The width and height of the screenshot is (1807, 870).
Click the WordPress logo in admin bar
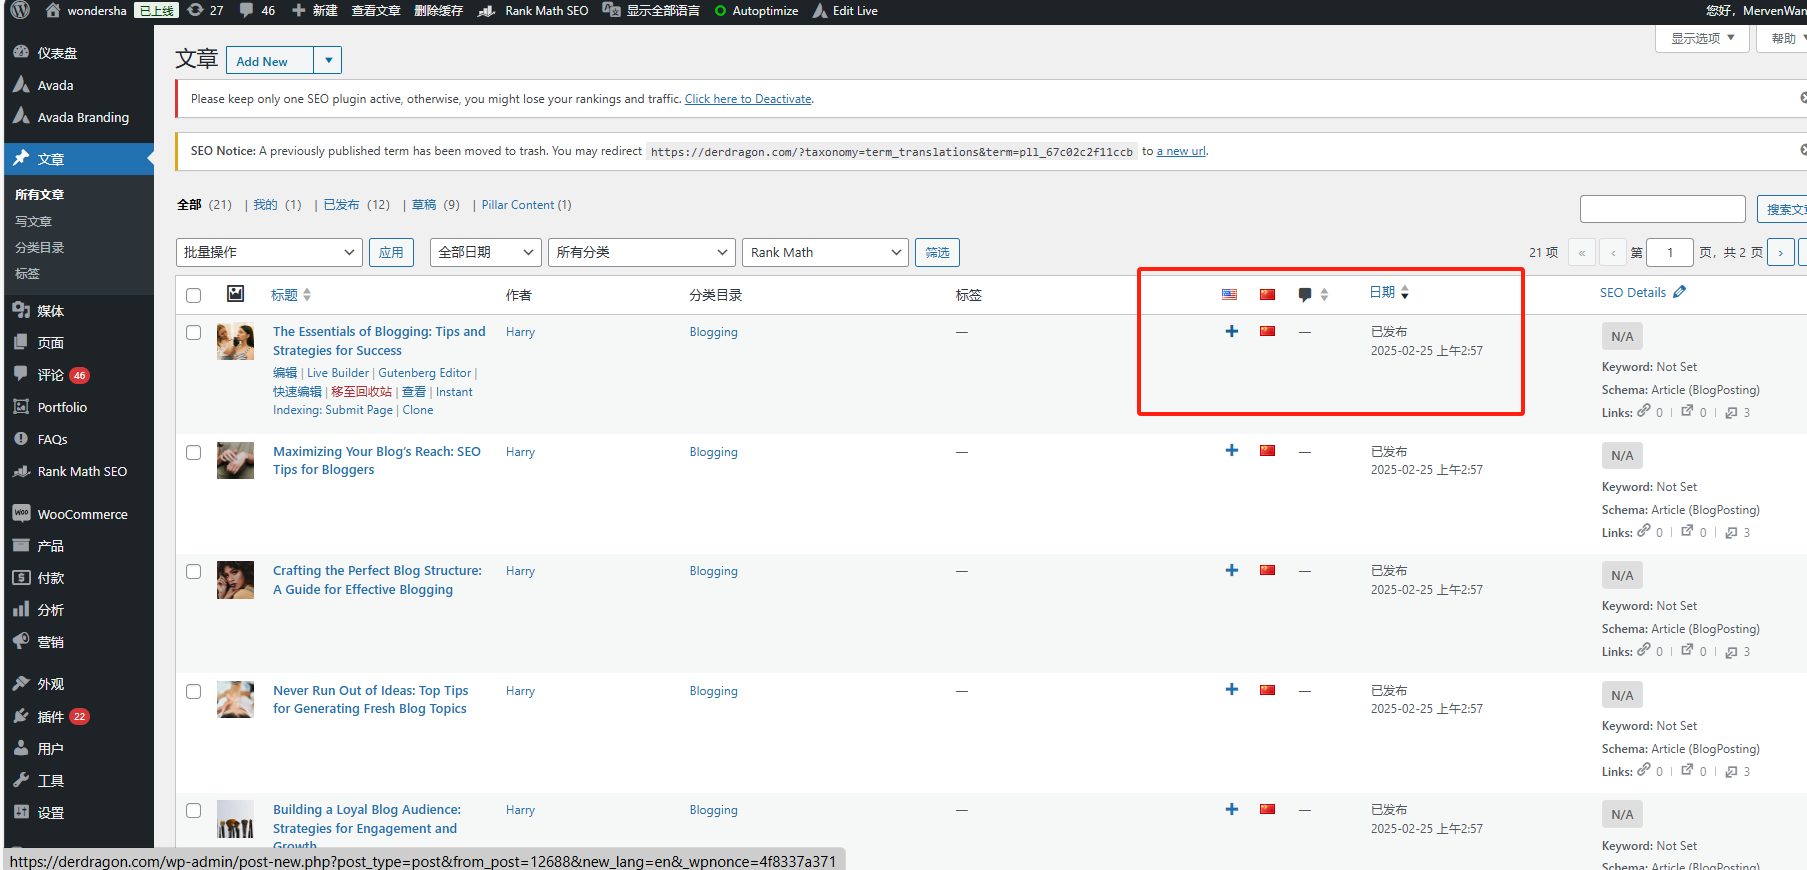pos(20,10)
